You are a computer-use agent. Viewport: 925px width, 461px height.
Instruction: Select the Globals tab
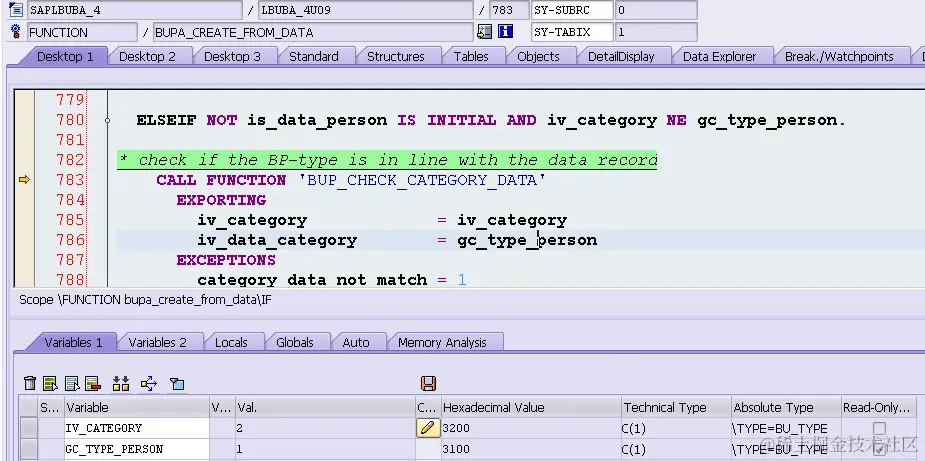[295, 342]
